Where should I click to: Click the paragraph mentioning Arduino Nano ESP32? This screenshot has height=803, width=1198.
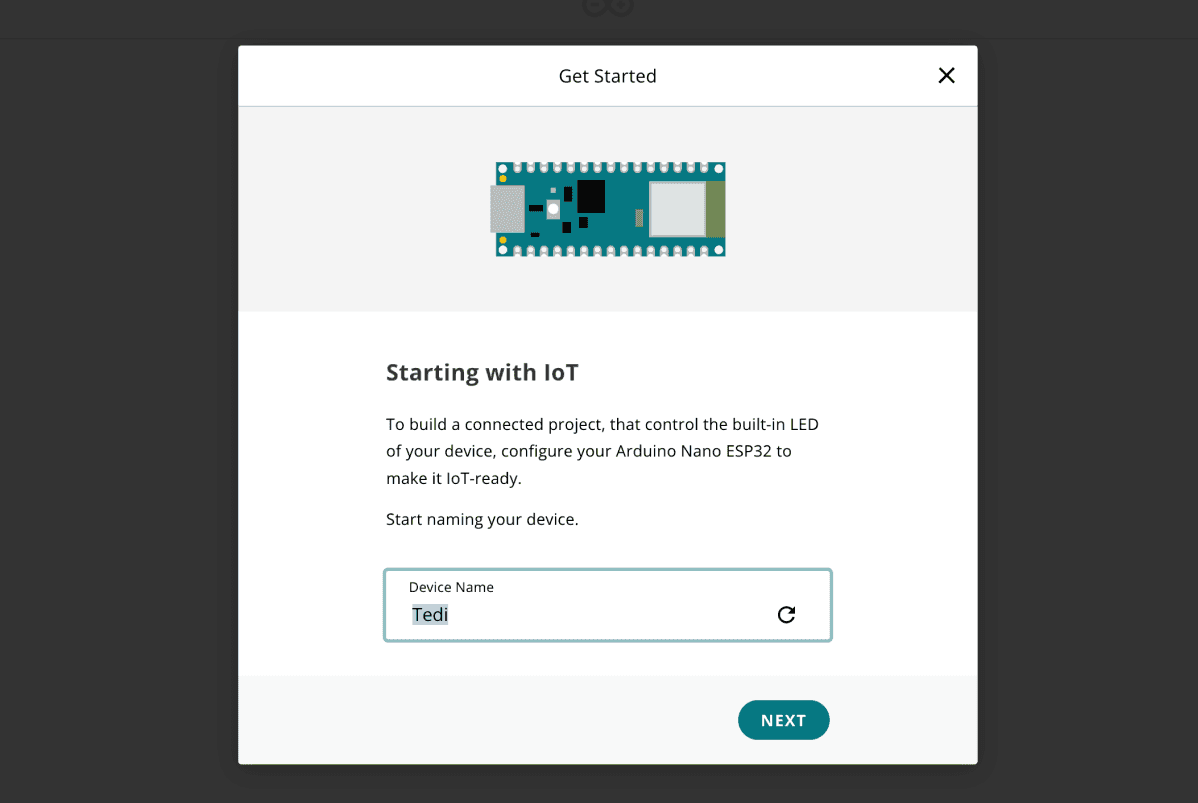[x=602, y=451]
